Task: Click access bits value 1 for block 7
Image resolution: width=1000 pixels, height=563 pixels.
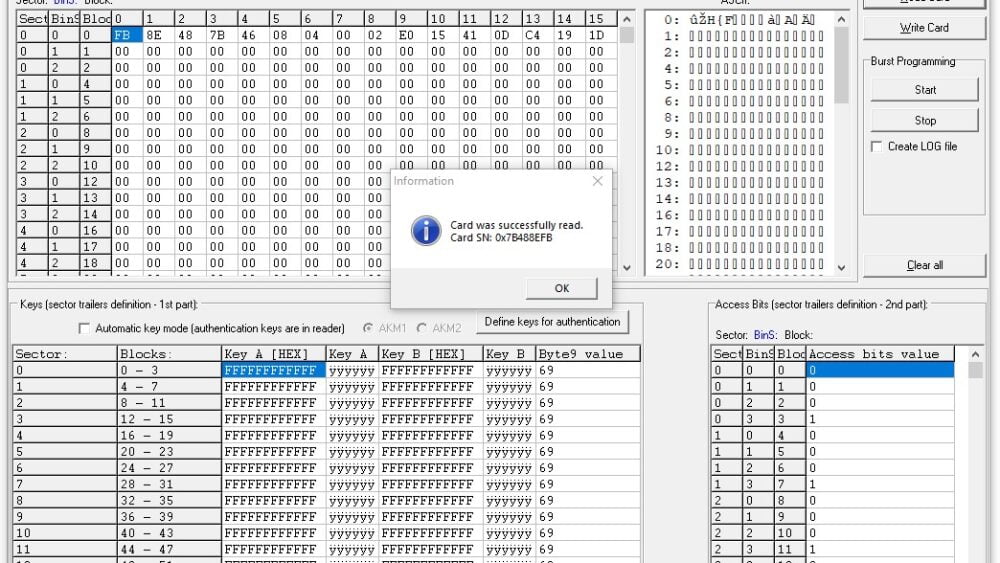Action: [880, 485]
